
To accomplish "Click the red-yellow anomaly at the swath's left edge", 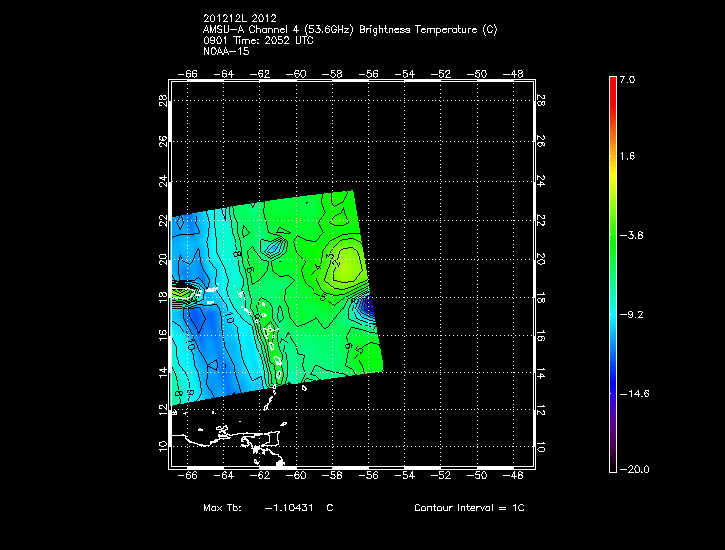I will (x=184, y=293).
